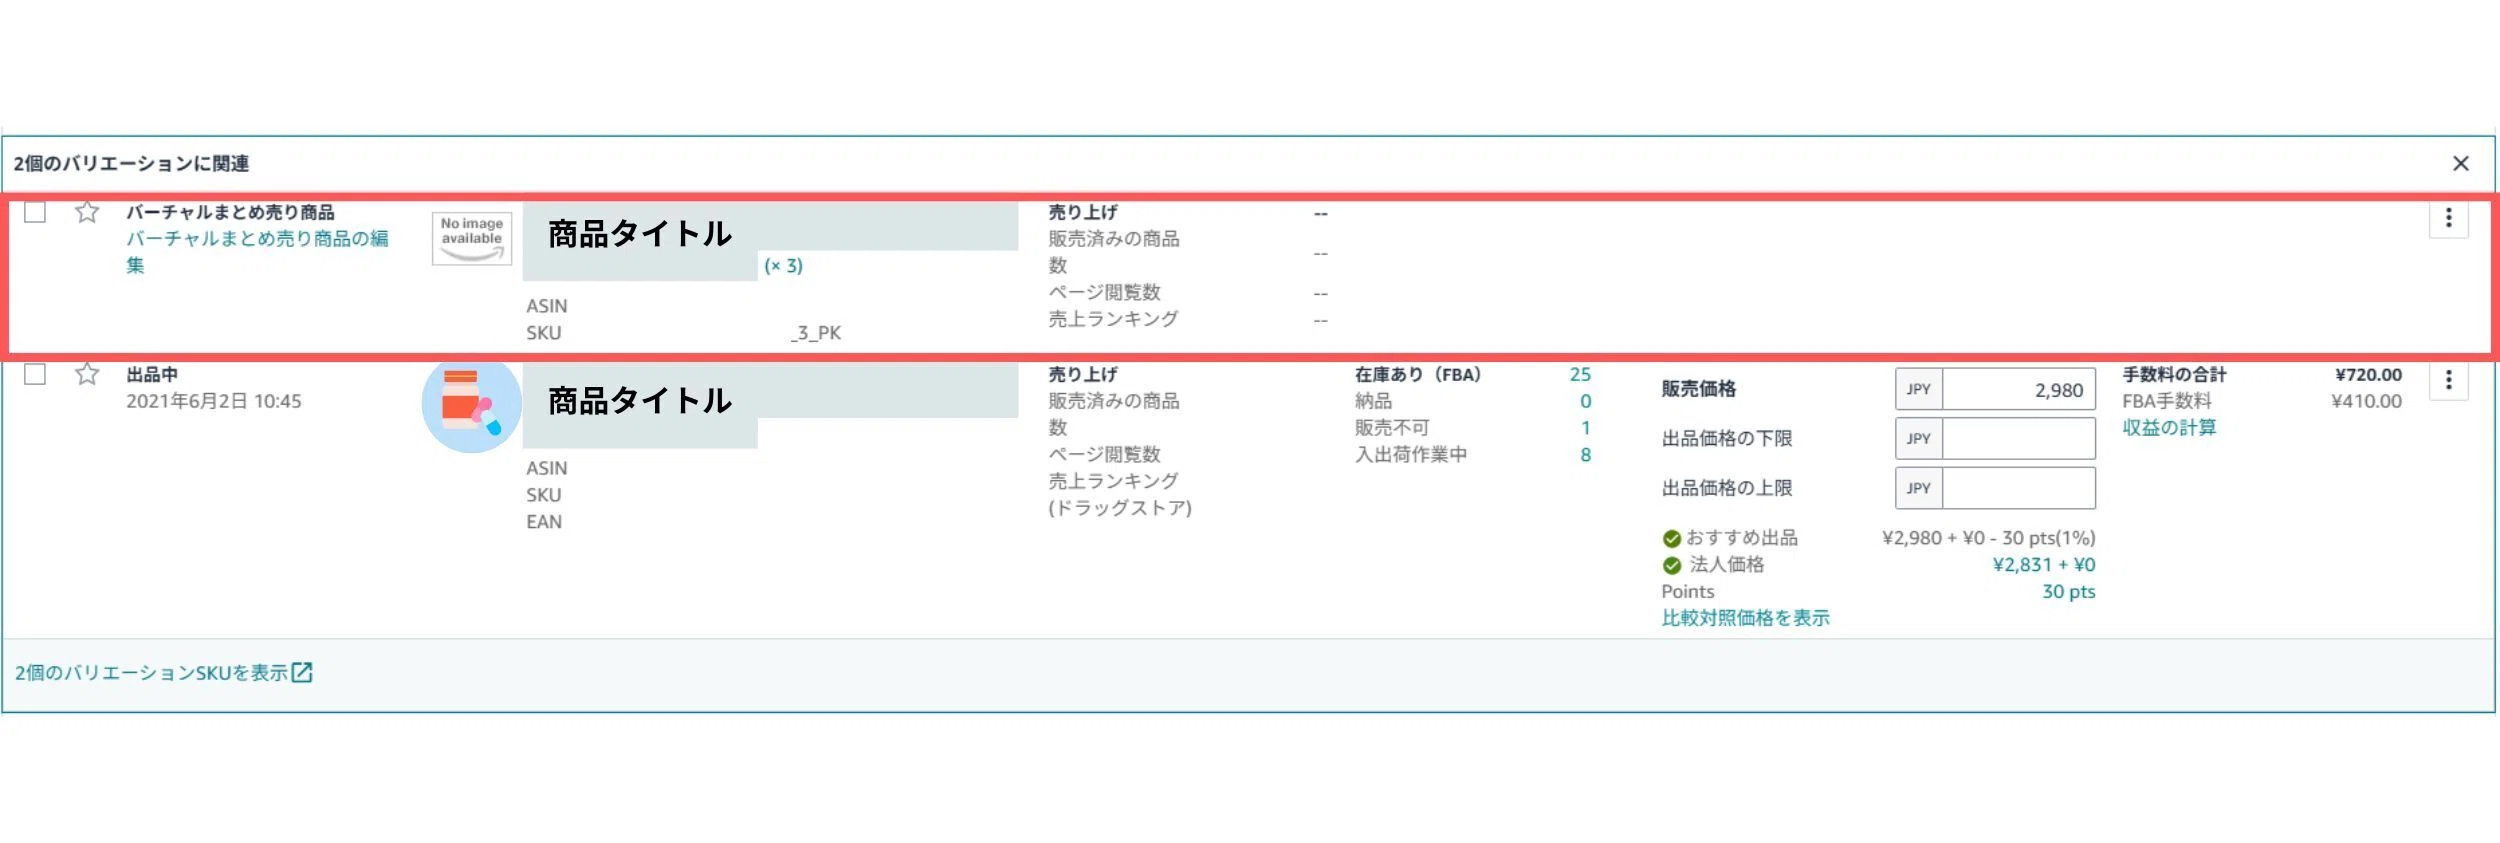Open the 収益の計算 link
2500x843 pixels.
coord(2169,428)
